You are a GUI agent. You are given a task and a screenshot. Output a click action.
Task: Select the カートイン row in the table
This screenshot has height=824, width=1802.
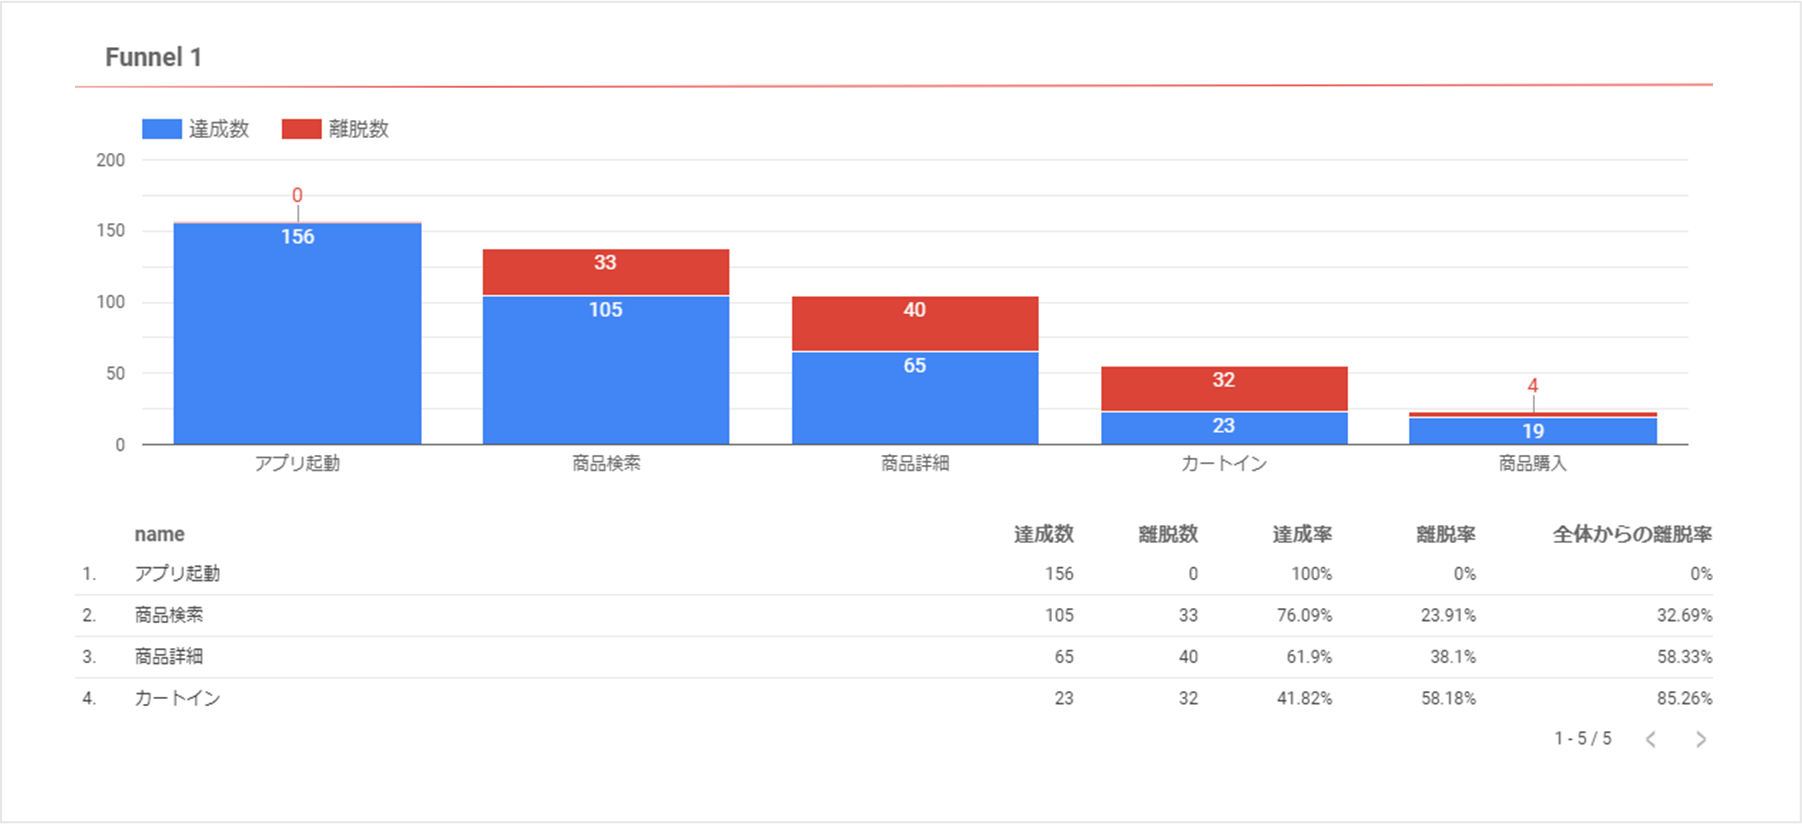click(x=177, y=698)
